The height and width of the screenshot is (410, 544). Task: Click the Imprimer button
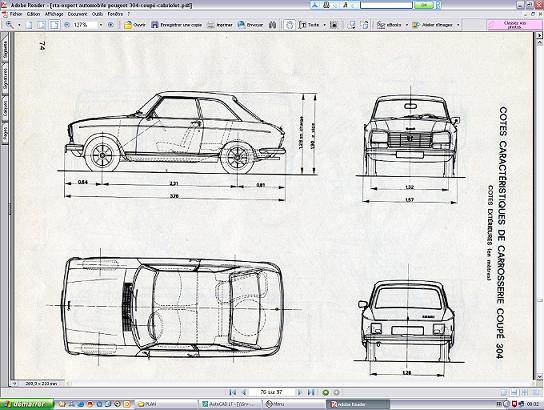click(220, 25)
